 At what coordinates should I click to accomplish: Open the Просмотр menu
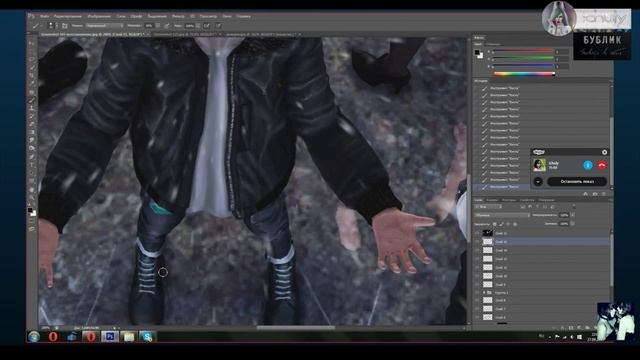209,16
